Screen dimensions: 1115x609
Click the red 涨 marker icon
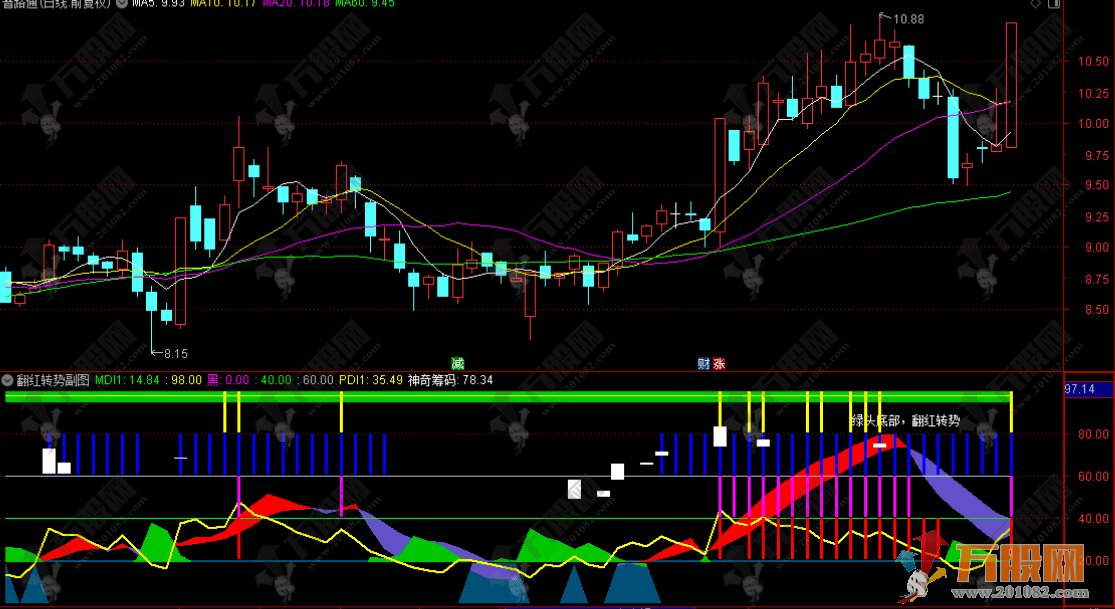(719, 364)
